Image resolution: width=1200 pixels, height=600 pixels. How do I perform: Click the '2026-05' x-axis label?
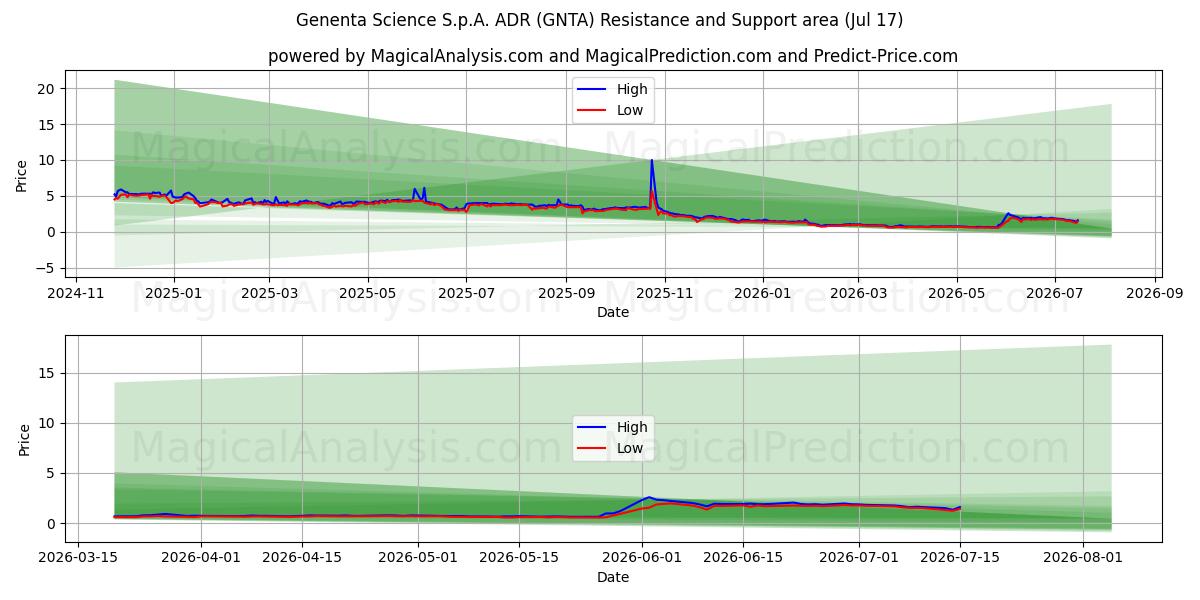[x=956, y=295]
